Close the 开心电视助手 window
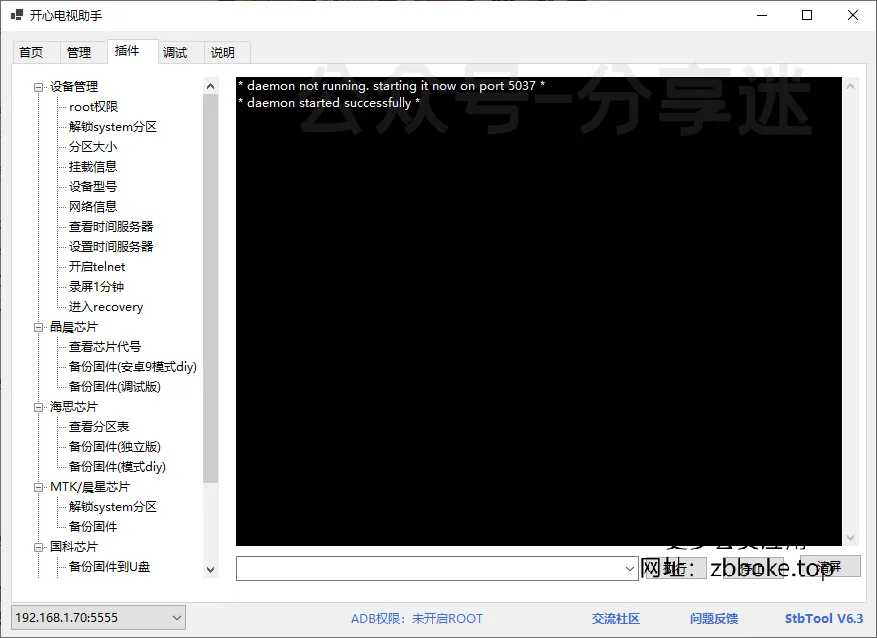877x638 pixels. (x=853, y=15)
